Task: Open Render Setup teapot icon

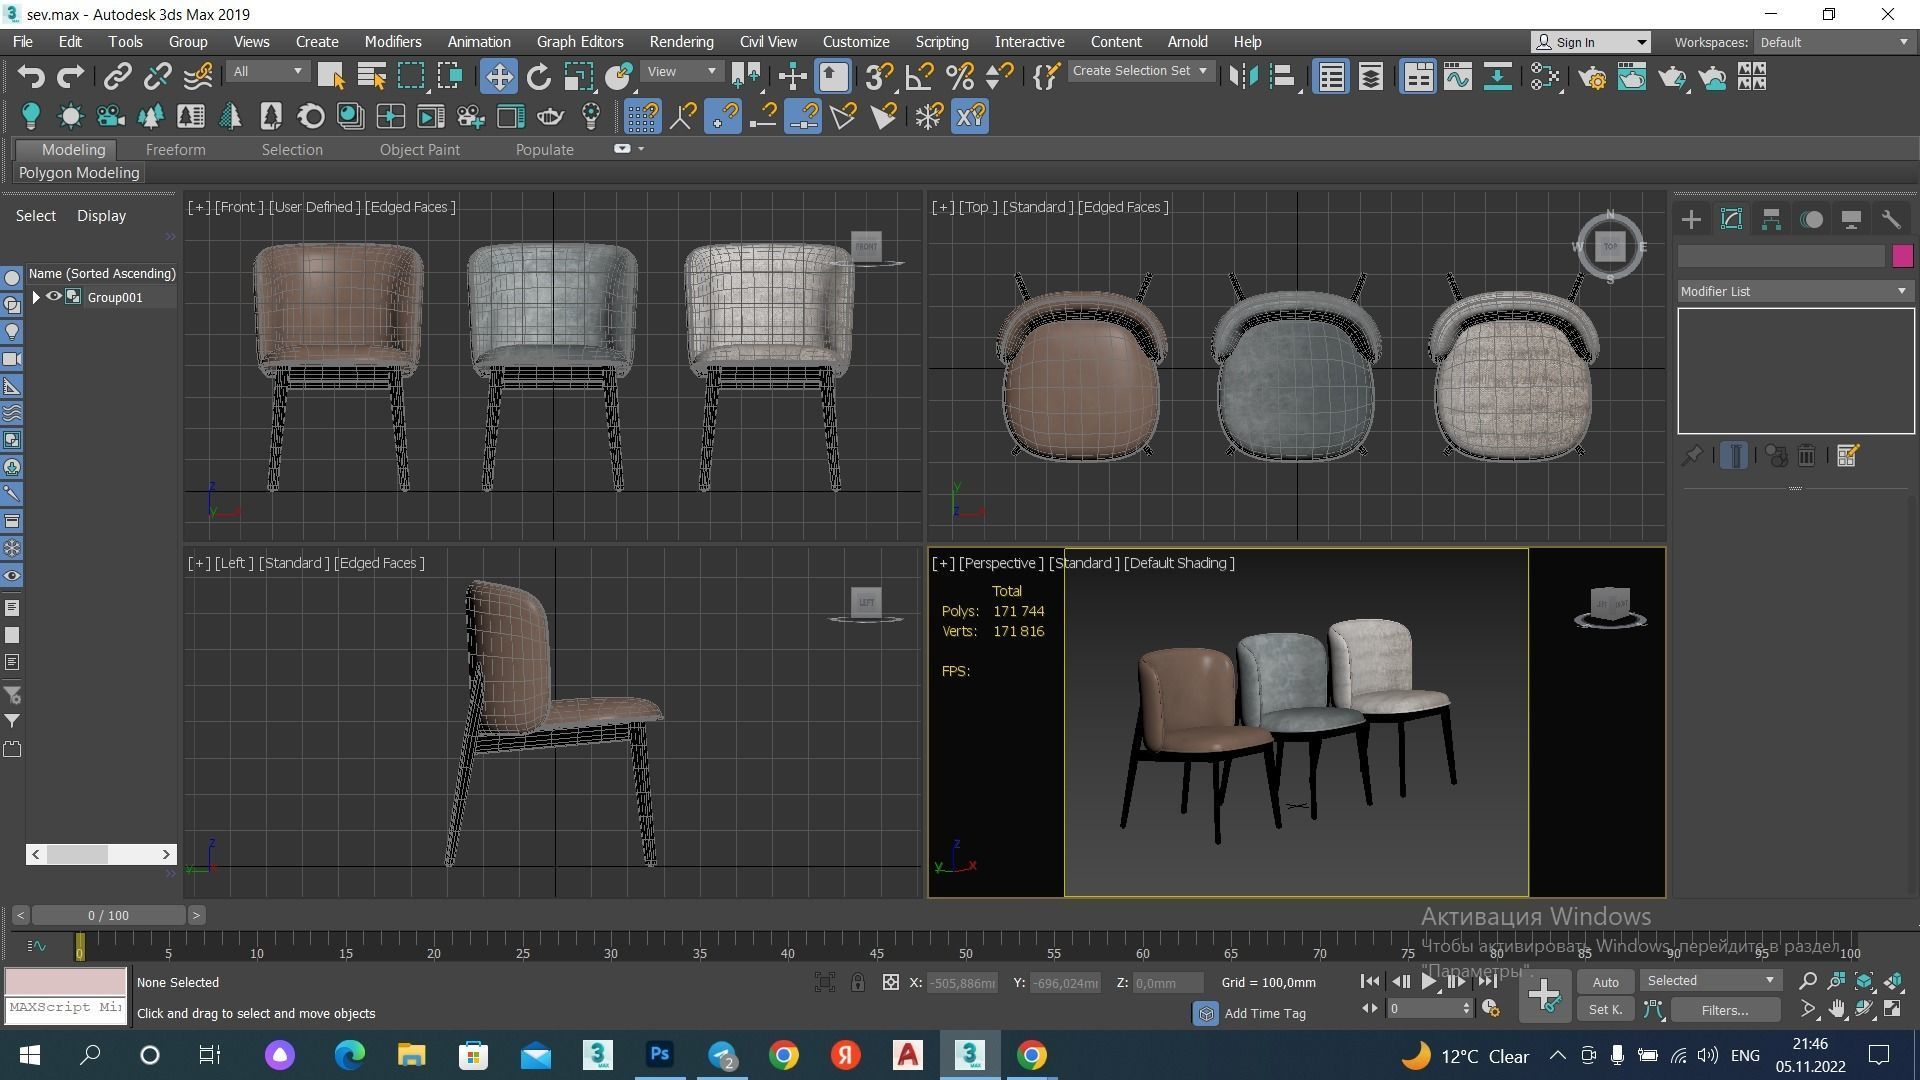Action: 1593,77
